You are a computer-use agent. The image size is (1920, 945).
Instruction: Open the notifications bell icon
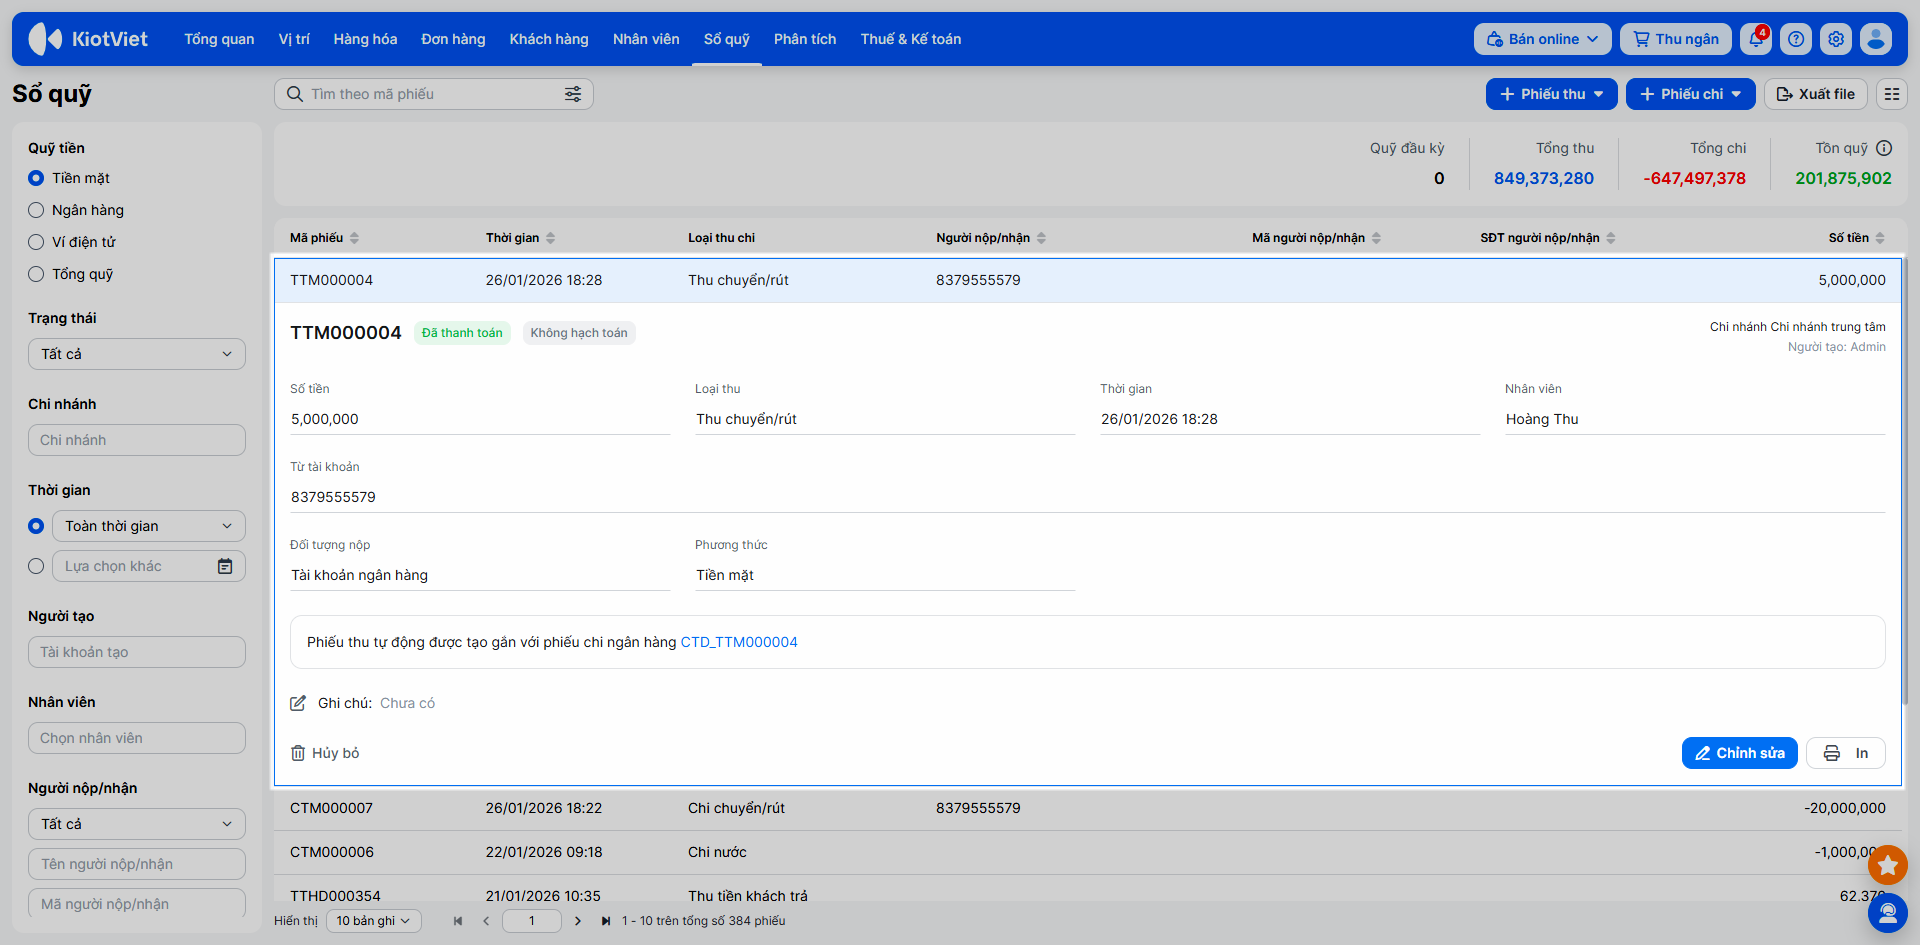[x=1755, y=39]
